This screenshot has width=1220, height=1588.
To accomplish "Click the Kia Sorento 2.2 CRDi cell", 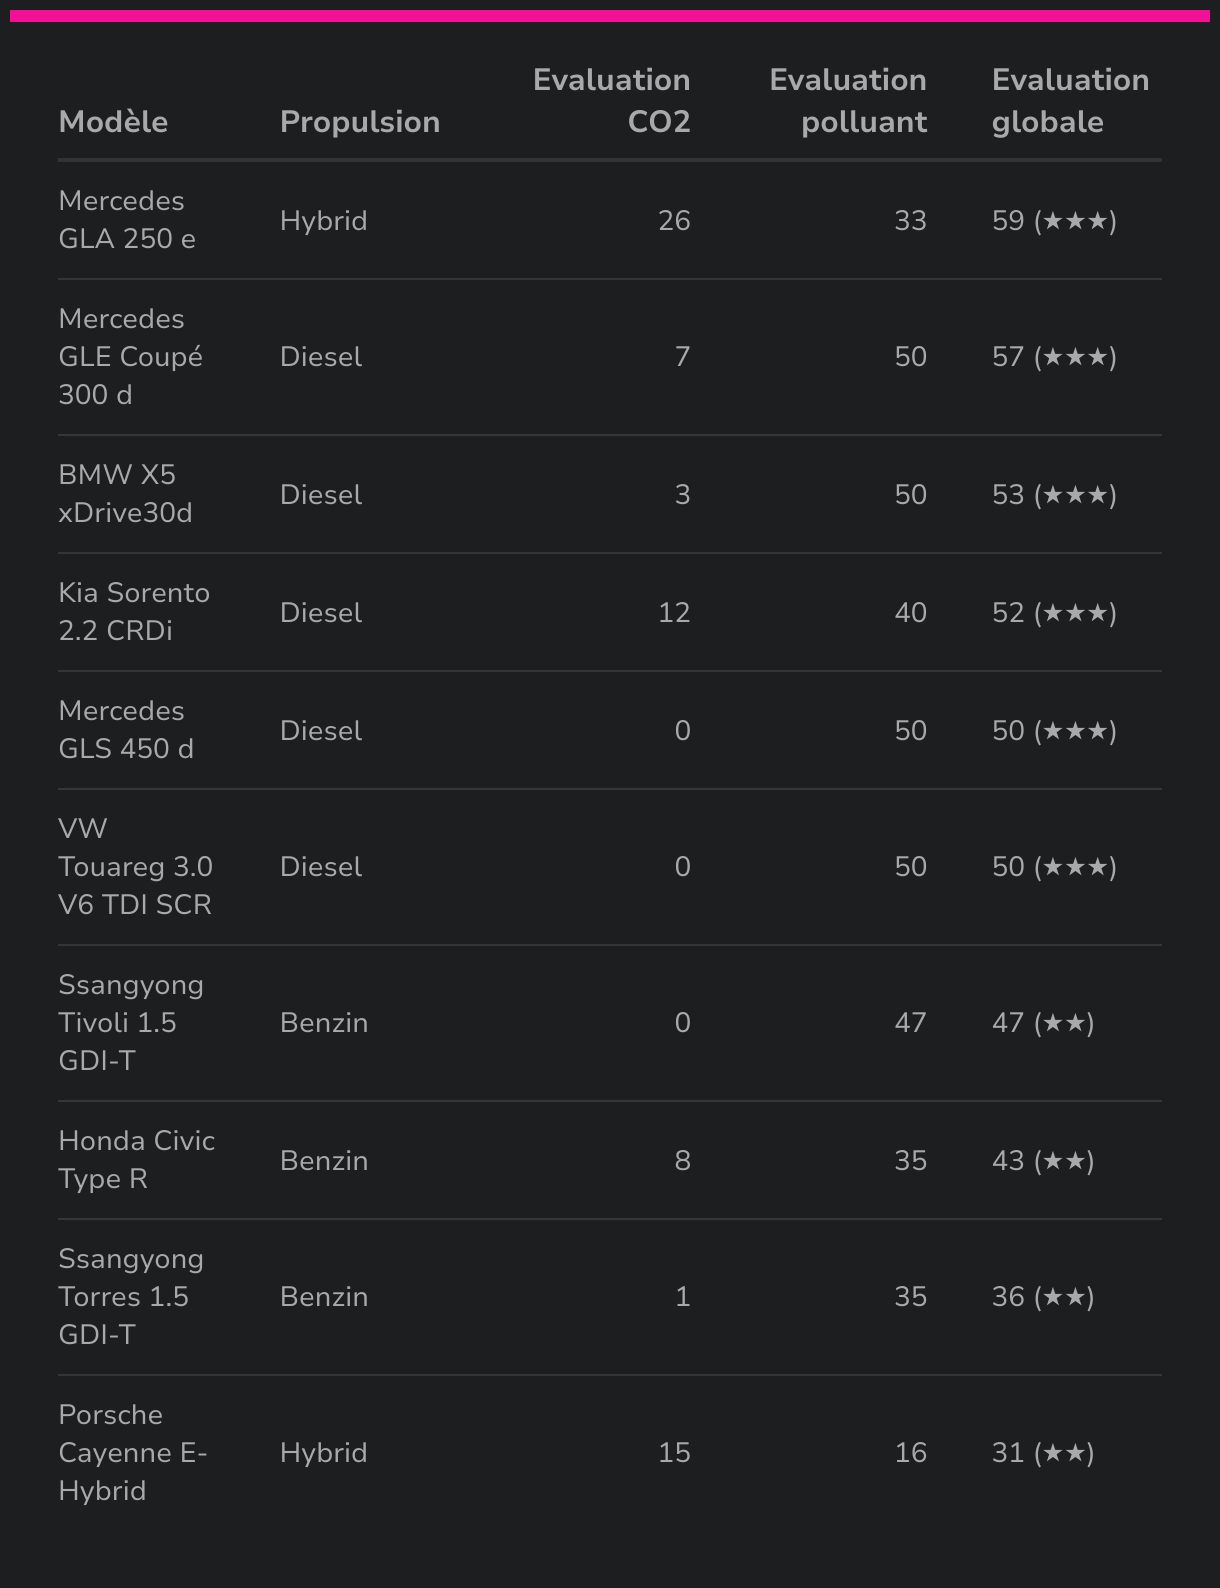I will [x=134, y=612].
